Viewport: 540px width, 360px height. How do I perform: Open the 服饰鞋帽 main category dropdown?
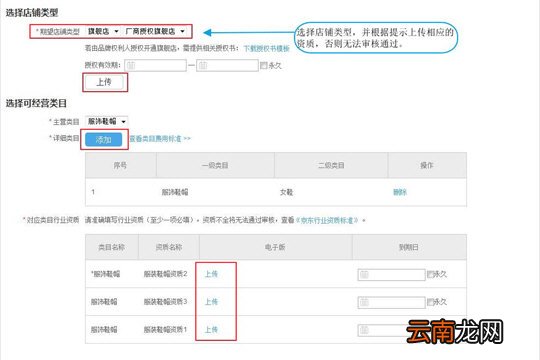coord(106,121)
